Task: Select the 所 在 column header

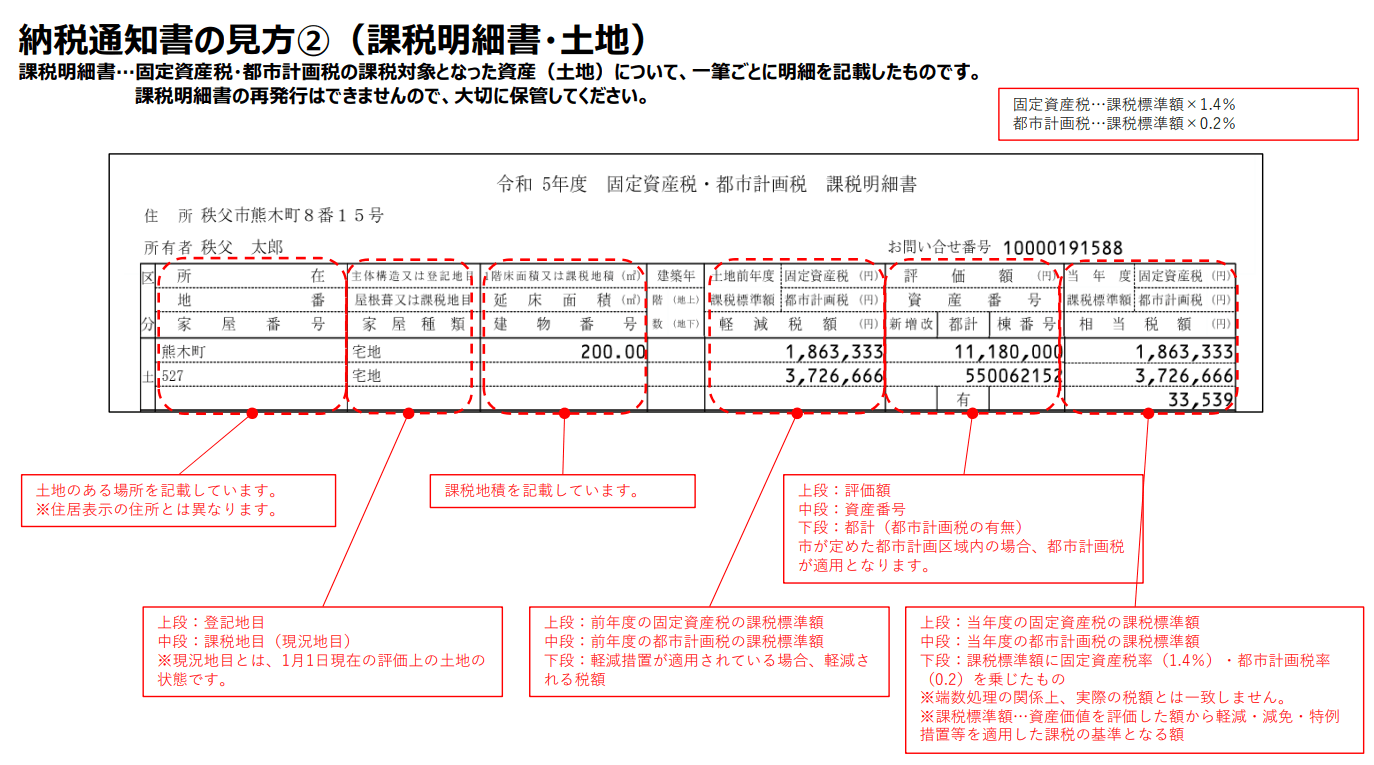Action: pos(251,275)
